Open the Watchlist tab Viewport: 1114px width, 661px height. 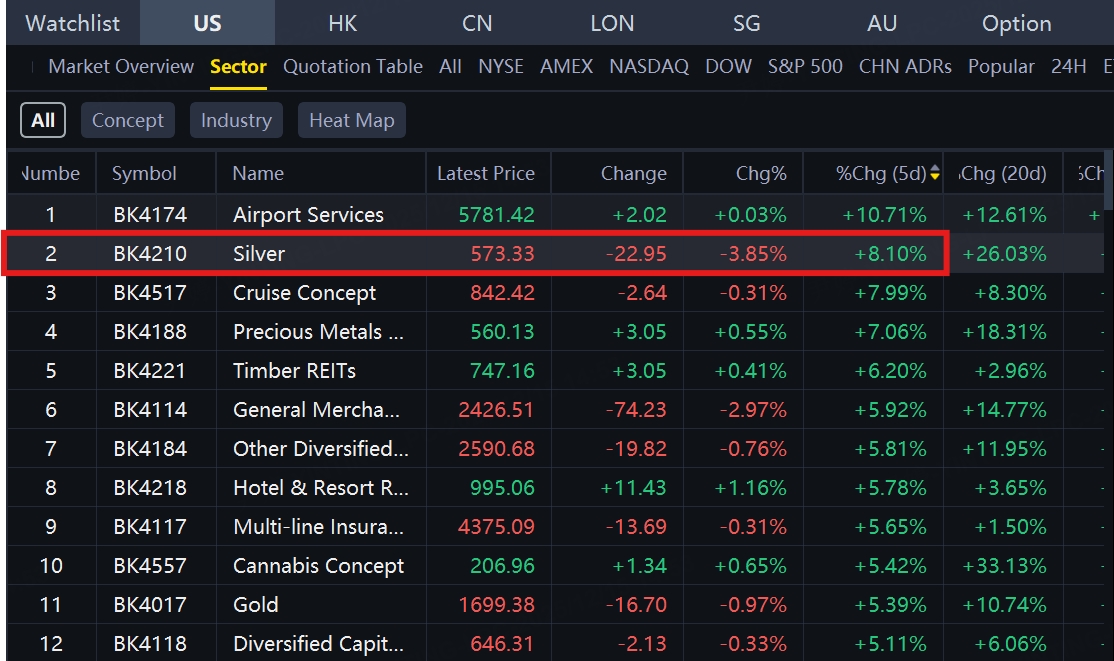72,23
